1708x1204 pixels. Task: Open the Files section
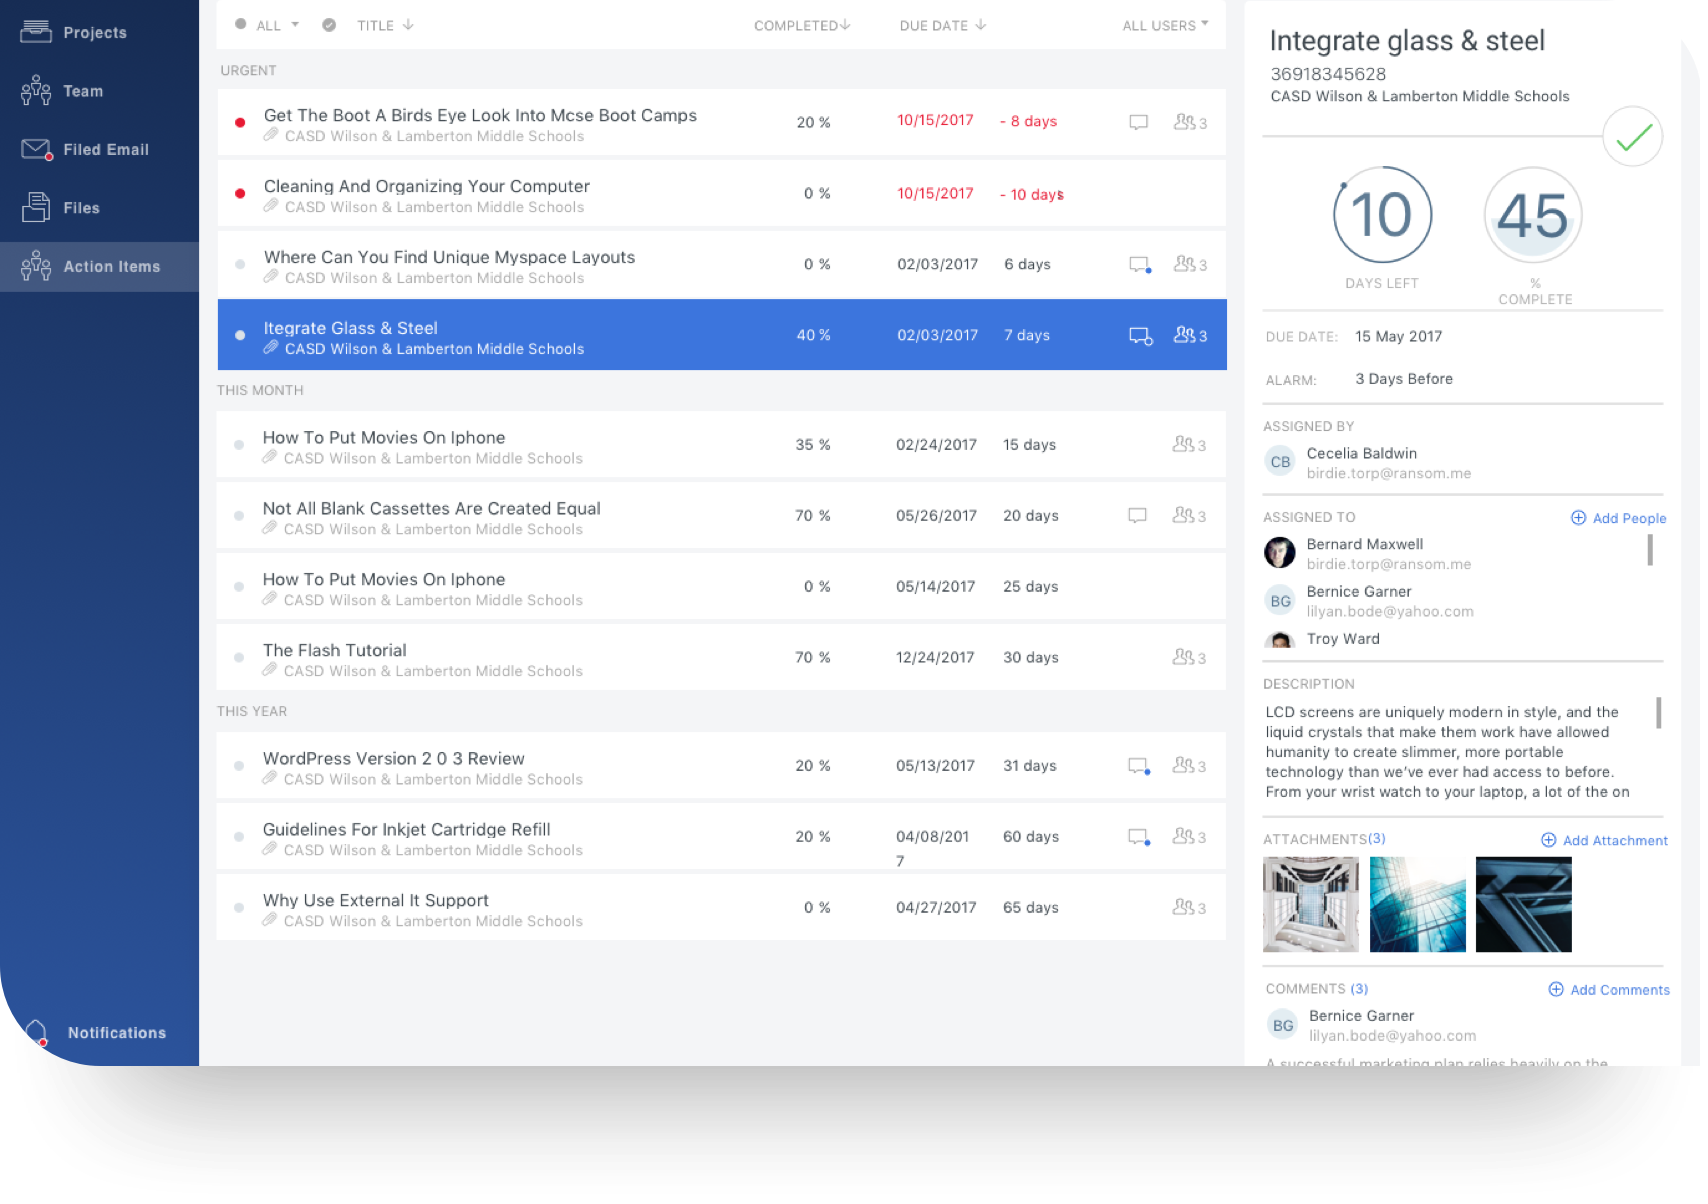80,207
